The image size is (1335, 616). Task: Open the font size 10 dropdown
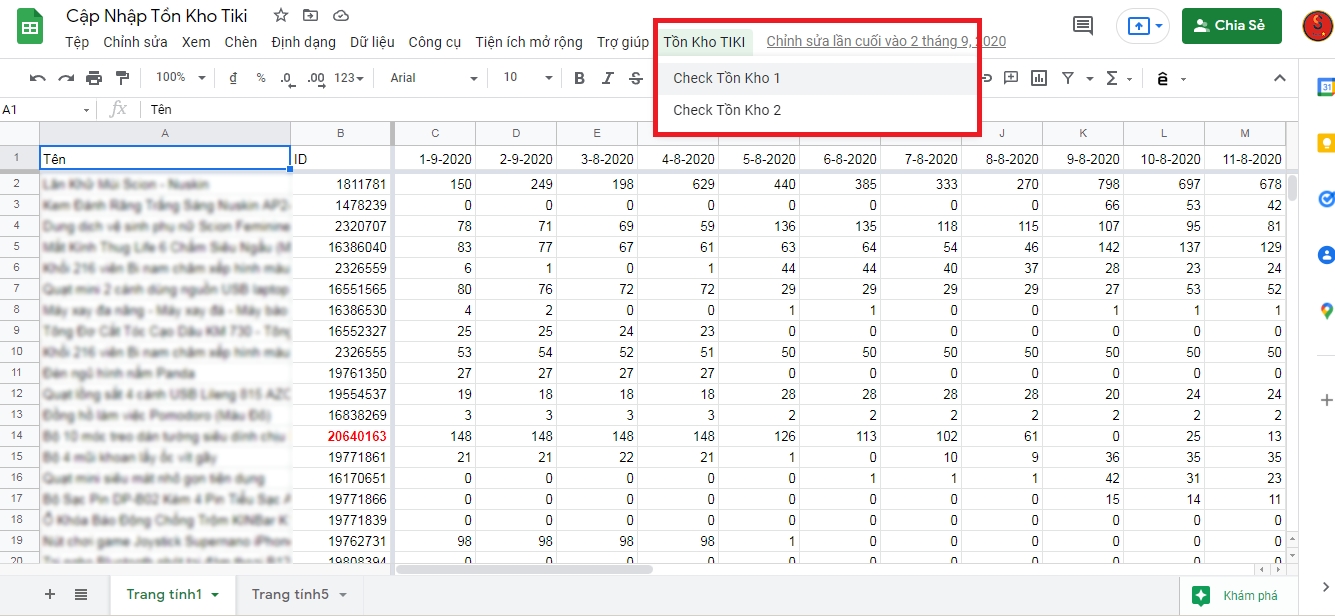coord(527,78)
